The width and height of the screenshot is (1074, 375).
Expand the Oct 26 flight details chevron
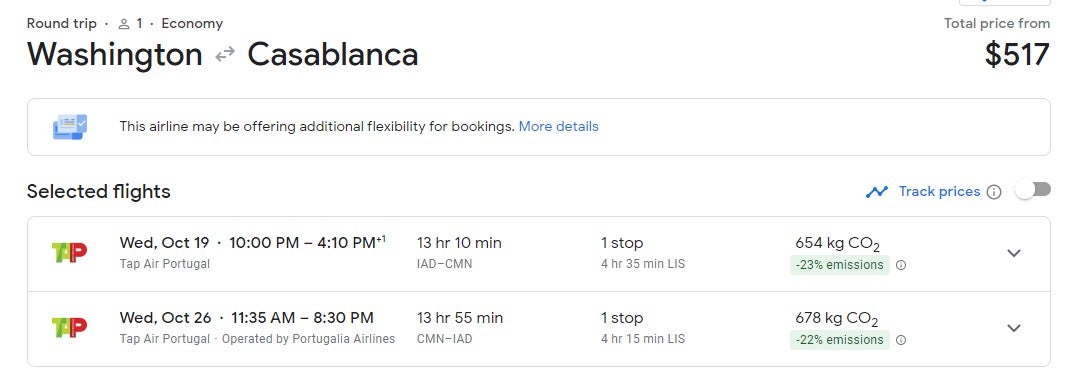(x=1014, y=328)
